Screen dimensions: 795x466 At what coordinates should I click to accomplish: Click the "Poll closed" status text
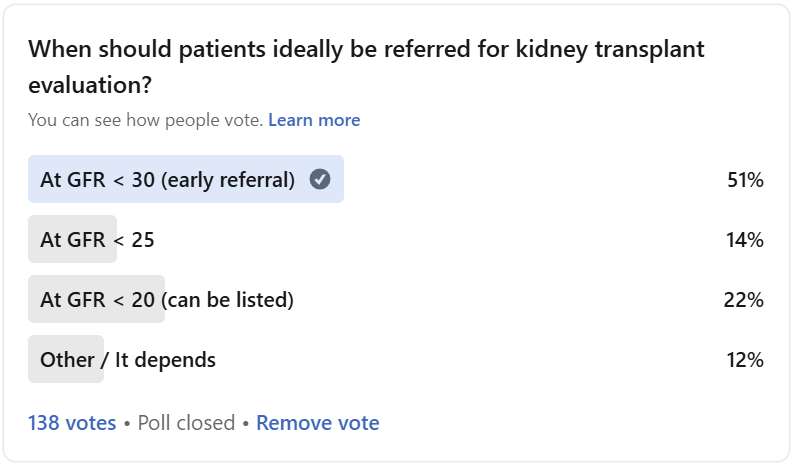[x=186, y=422]
